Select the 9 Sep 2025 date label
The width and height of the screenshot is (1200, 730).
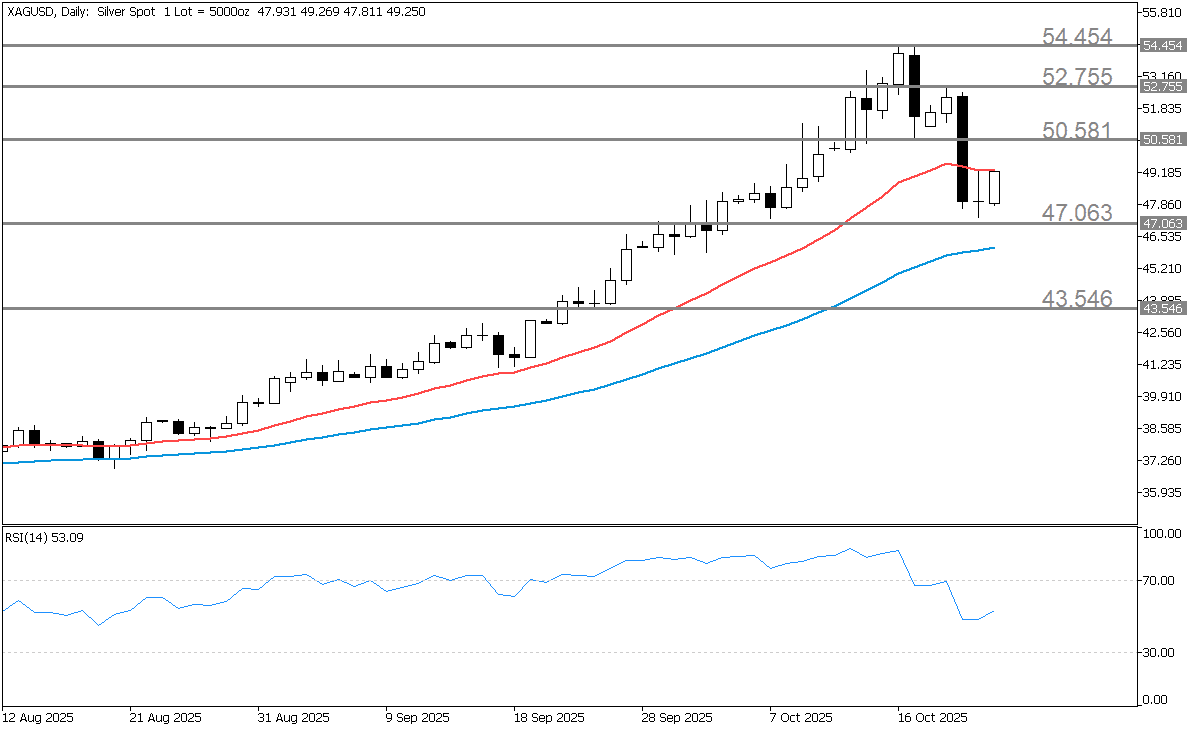coord(418,718)
